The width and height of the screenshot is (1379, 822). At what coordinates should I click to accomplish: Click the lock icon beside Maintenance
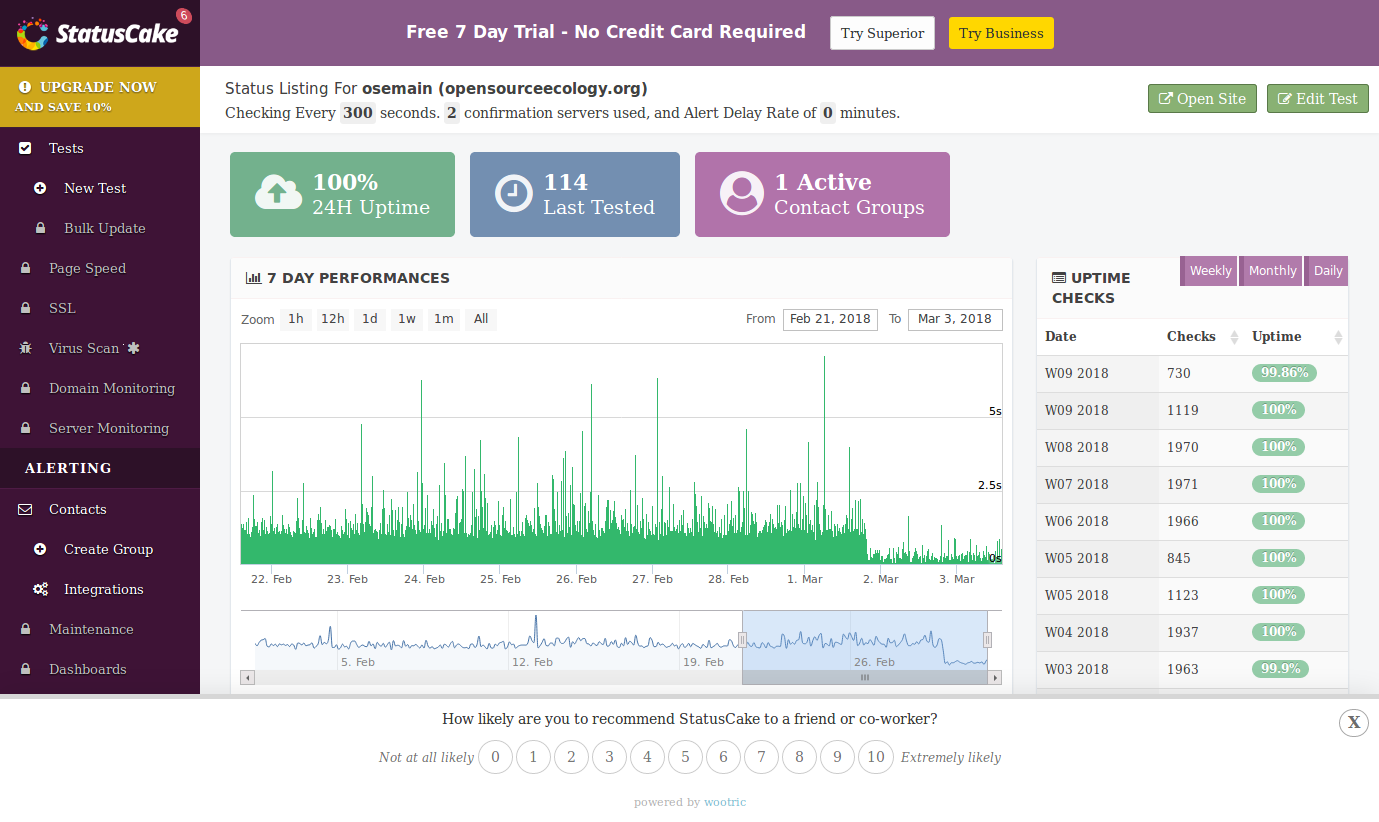click(25, 629)
